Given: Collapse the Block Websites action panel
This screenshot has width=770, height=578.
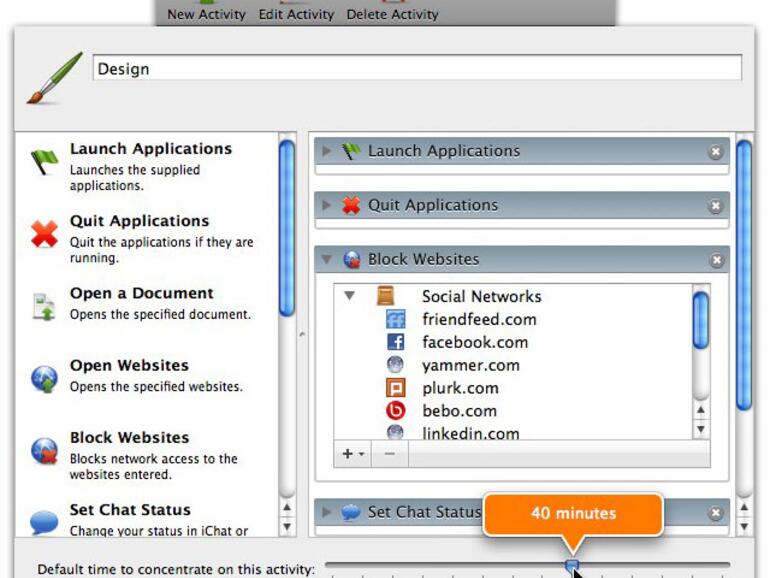Looking at the screenshot, I should pyautogui.click(x=327, y=259).
